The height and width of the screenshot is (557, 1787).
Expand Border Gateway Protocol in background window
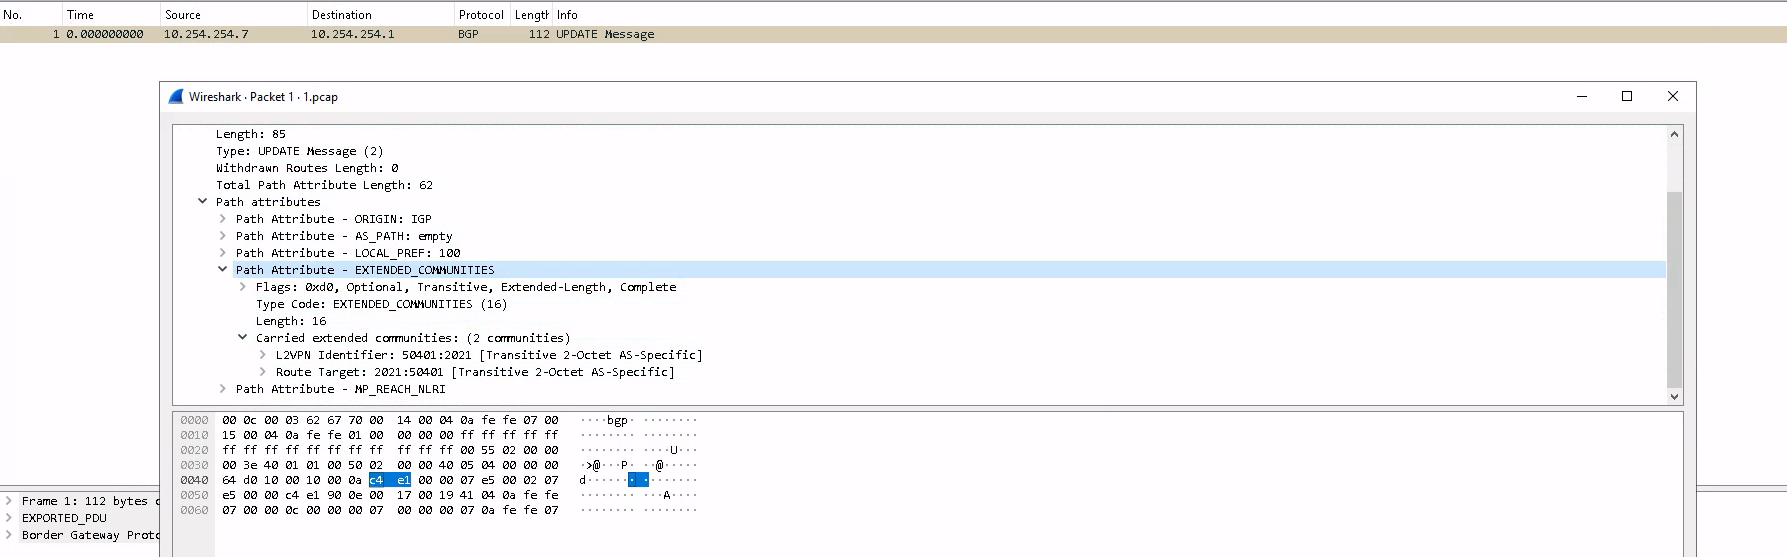tap(9, 535)
